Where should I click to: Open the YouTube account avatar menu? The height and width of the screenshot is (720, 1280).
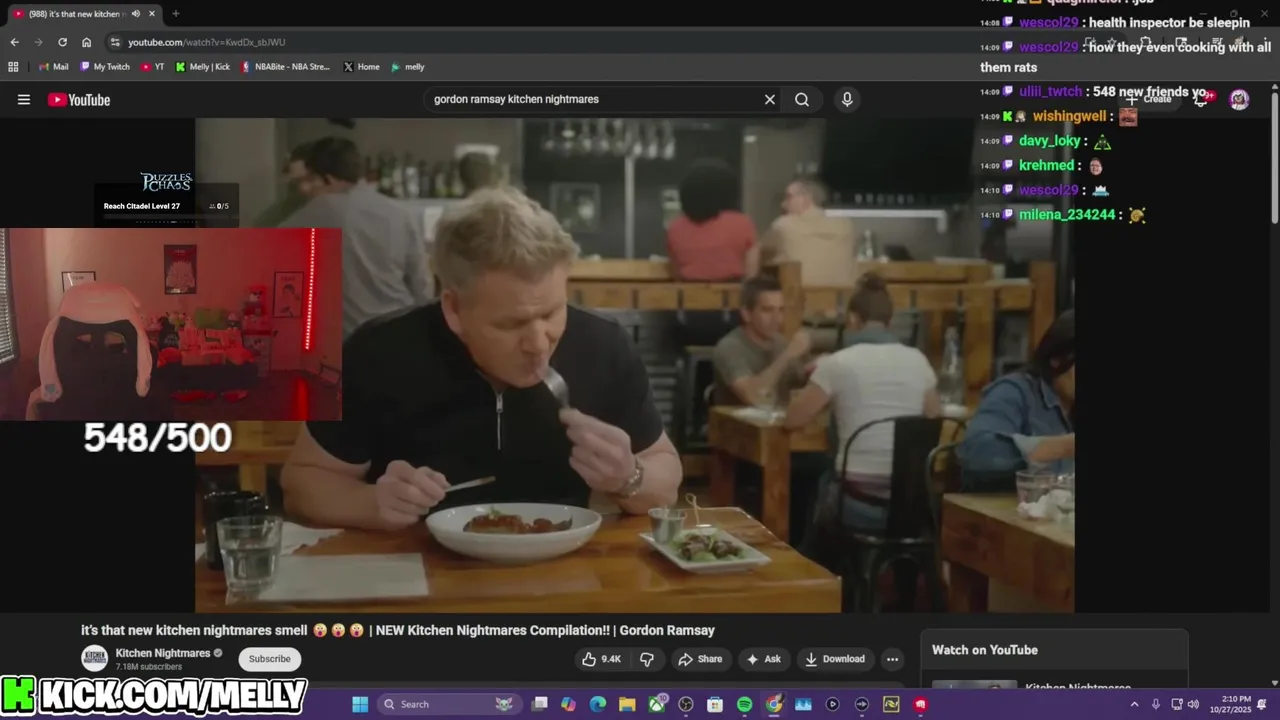point(1239,99)
